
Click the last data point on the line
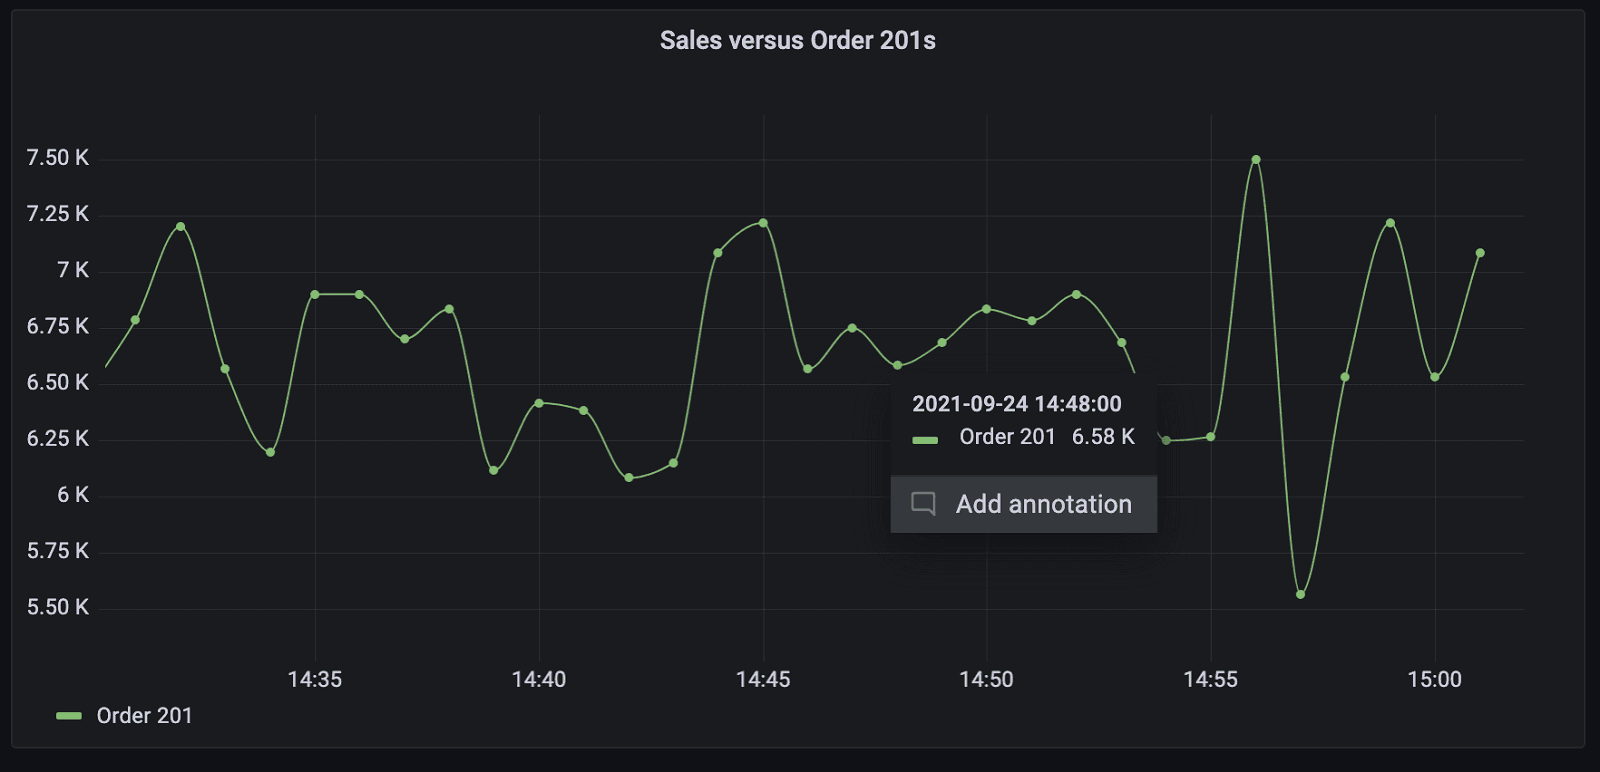click(x=1480, y=253)
